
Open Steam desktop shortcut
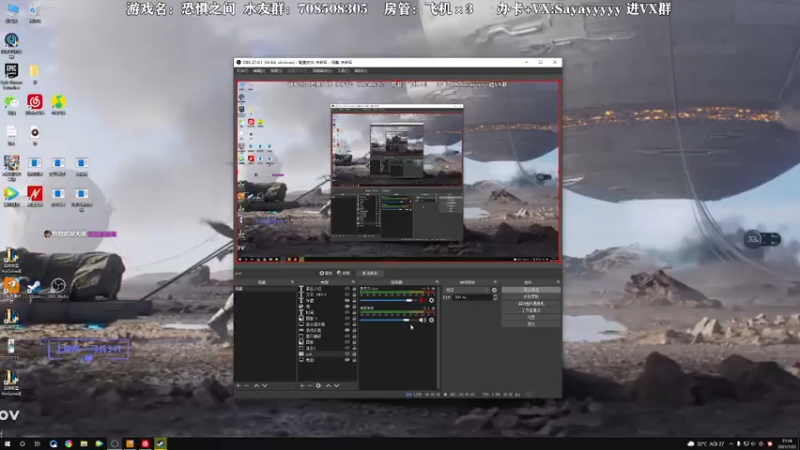click(34, 288)
